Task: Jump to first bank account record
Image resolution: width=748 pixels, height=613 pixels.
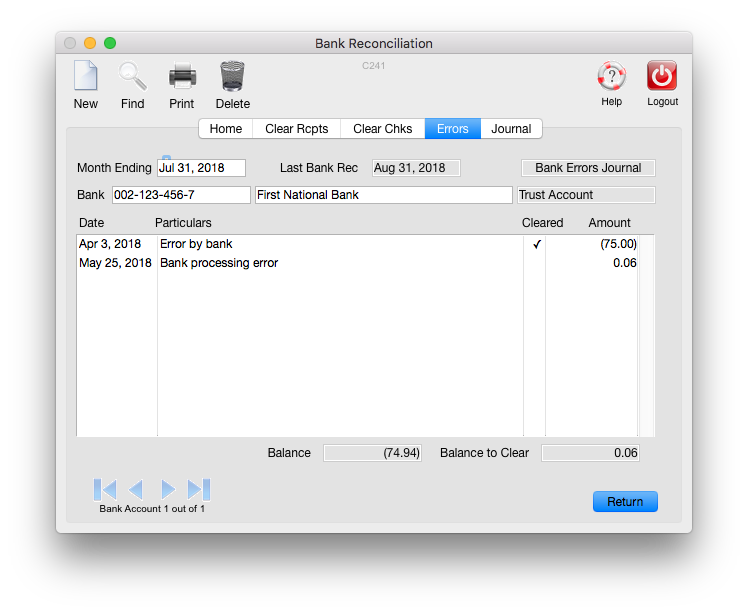Action: [x=105, y=489]
